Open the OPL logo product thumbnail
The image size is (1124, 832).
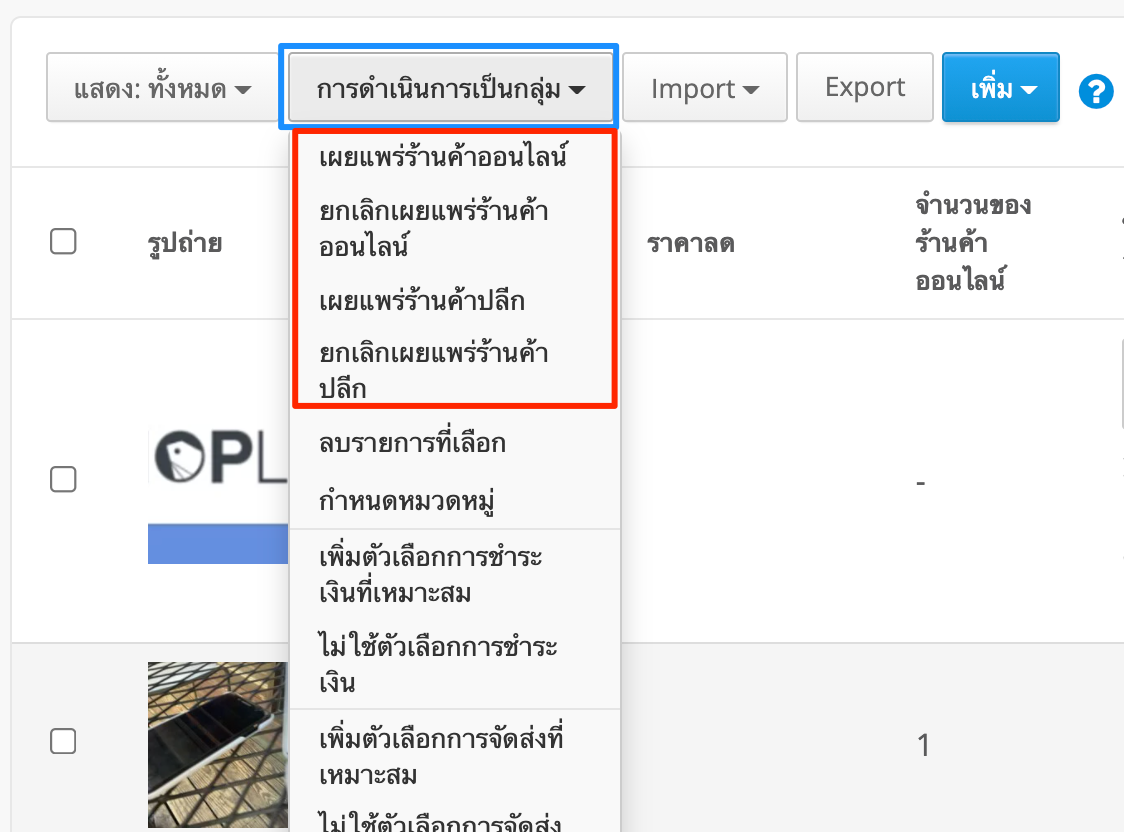[218, 495]
